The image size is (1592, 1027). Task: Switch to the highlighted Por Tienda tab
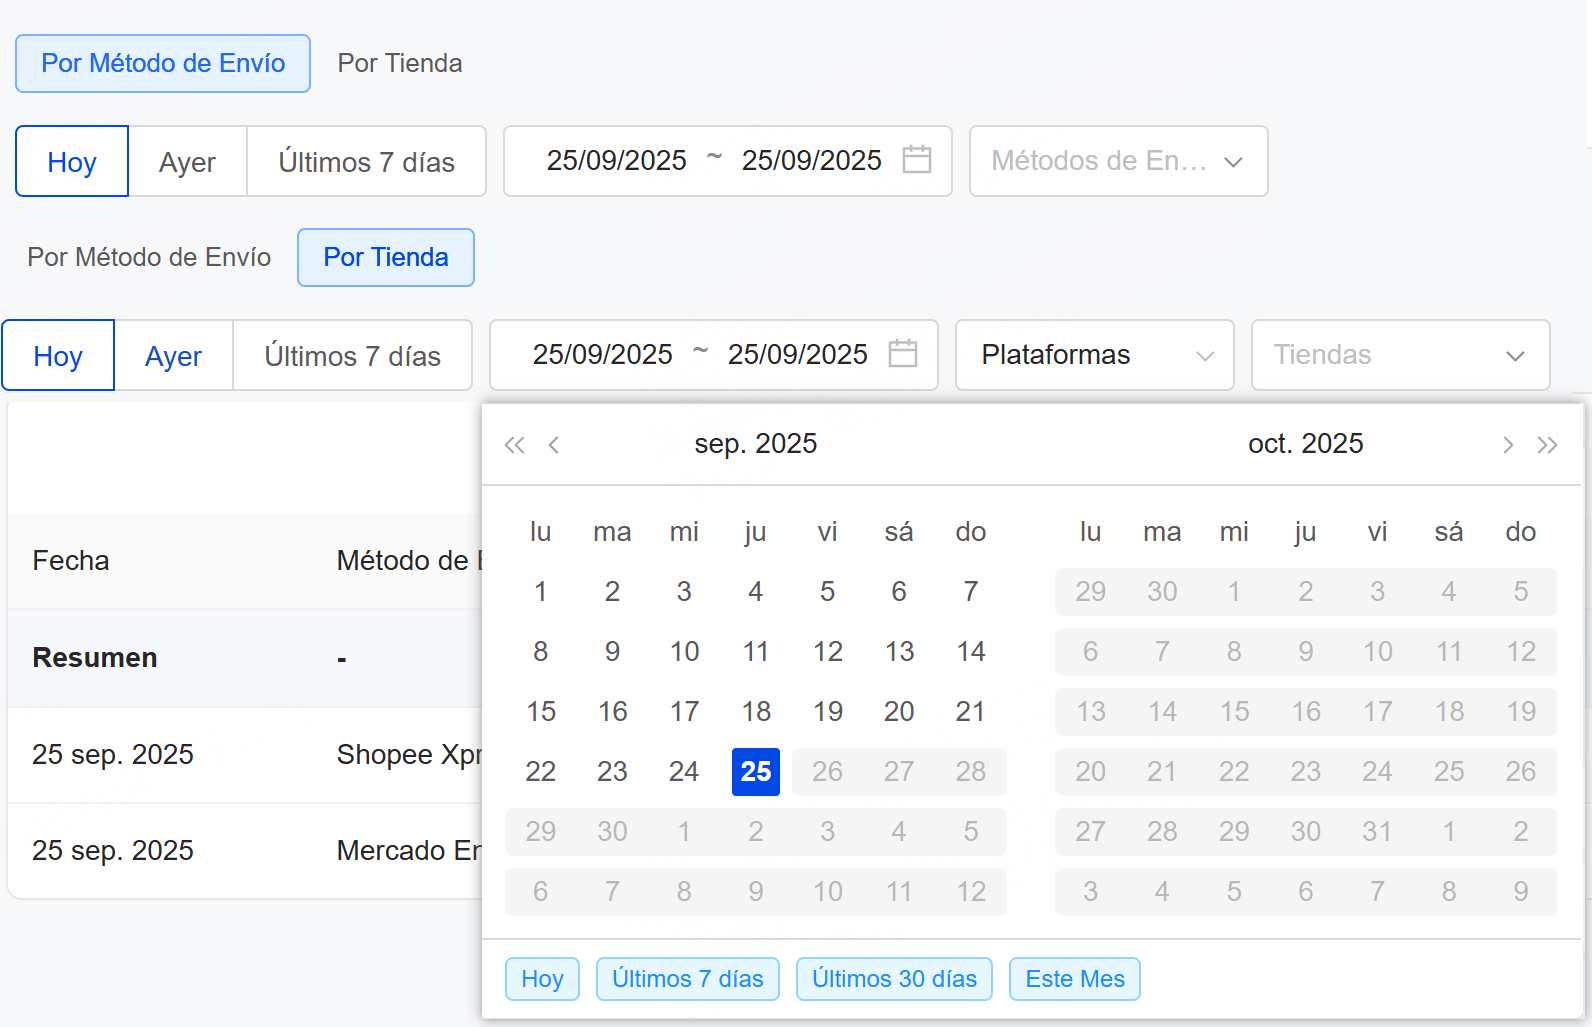pos(386,258)
